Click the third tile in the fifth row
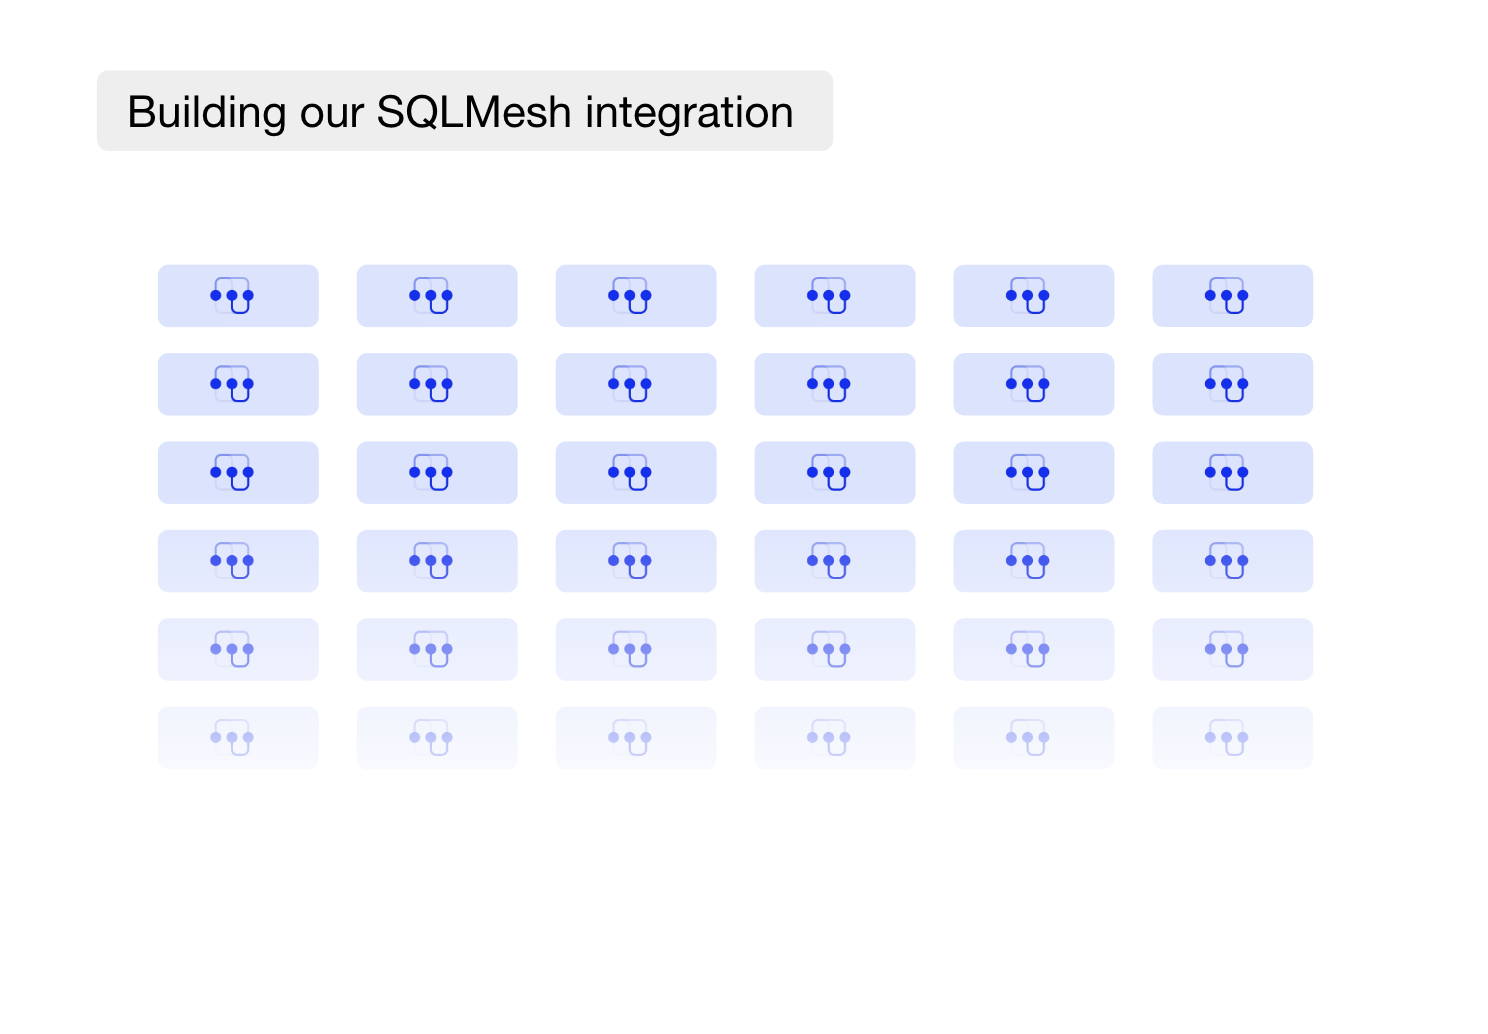Screen dimensions: 1488x1034 point(636,650)
